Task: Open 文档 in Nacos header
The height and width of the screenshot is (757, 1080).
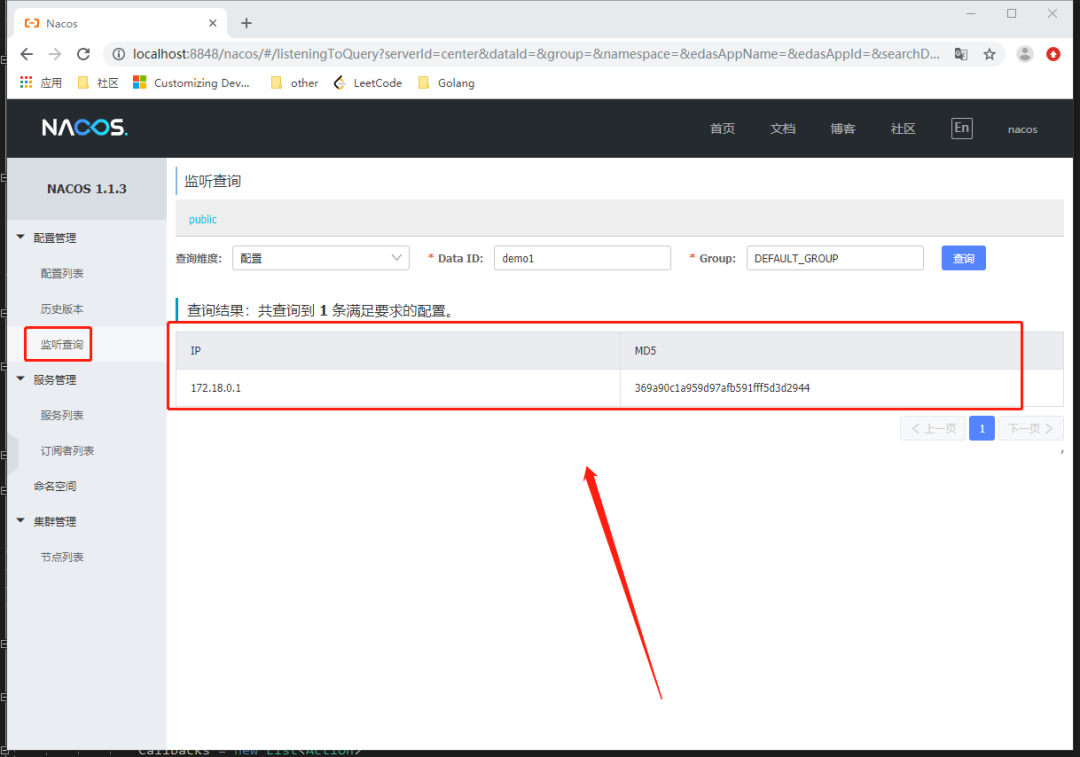Action: [x=782, y=129]
